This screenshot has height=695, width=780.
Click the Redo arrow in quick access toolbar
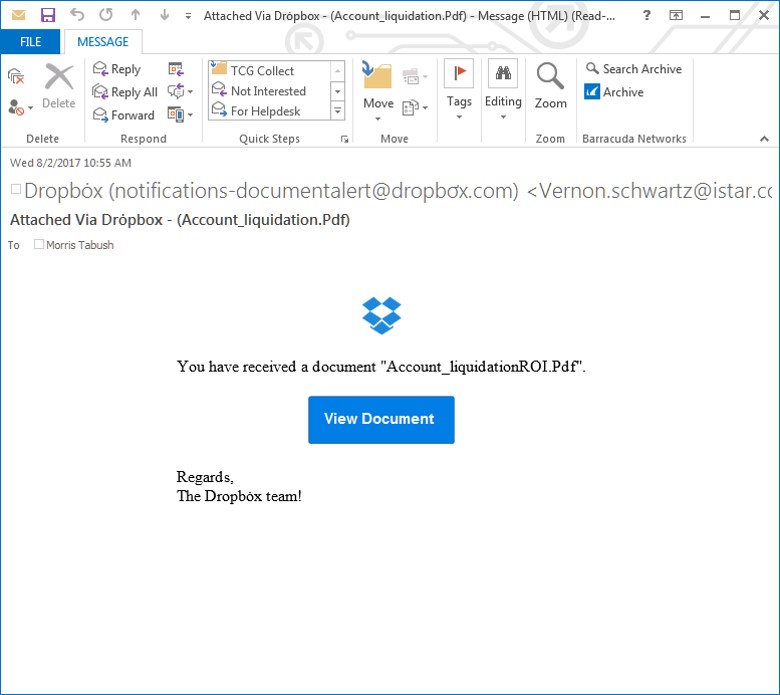tap(106, 14)
